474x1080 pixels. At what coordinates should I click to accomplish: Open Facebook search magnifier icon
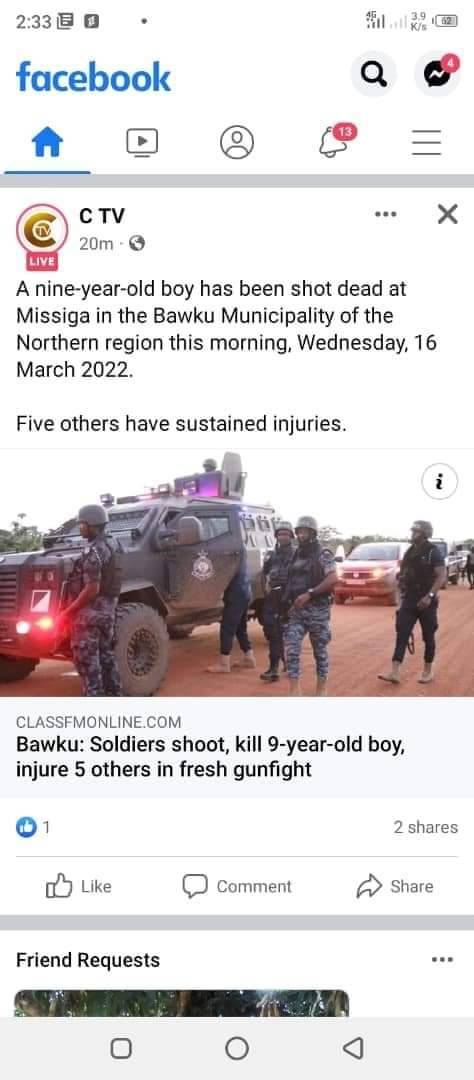(x=373, y=75)
